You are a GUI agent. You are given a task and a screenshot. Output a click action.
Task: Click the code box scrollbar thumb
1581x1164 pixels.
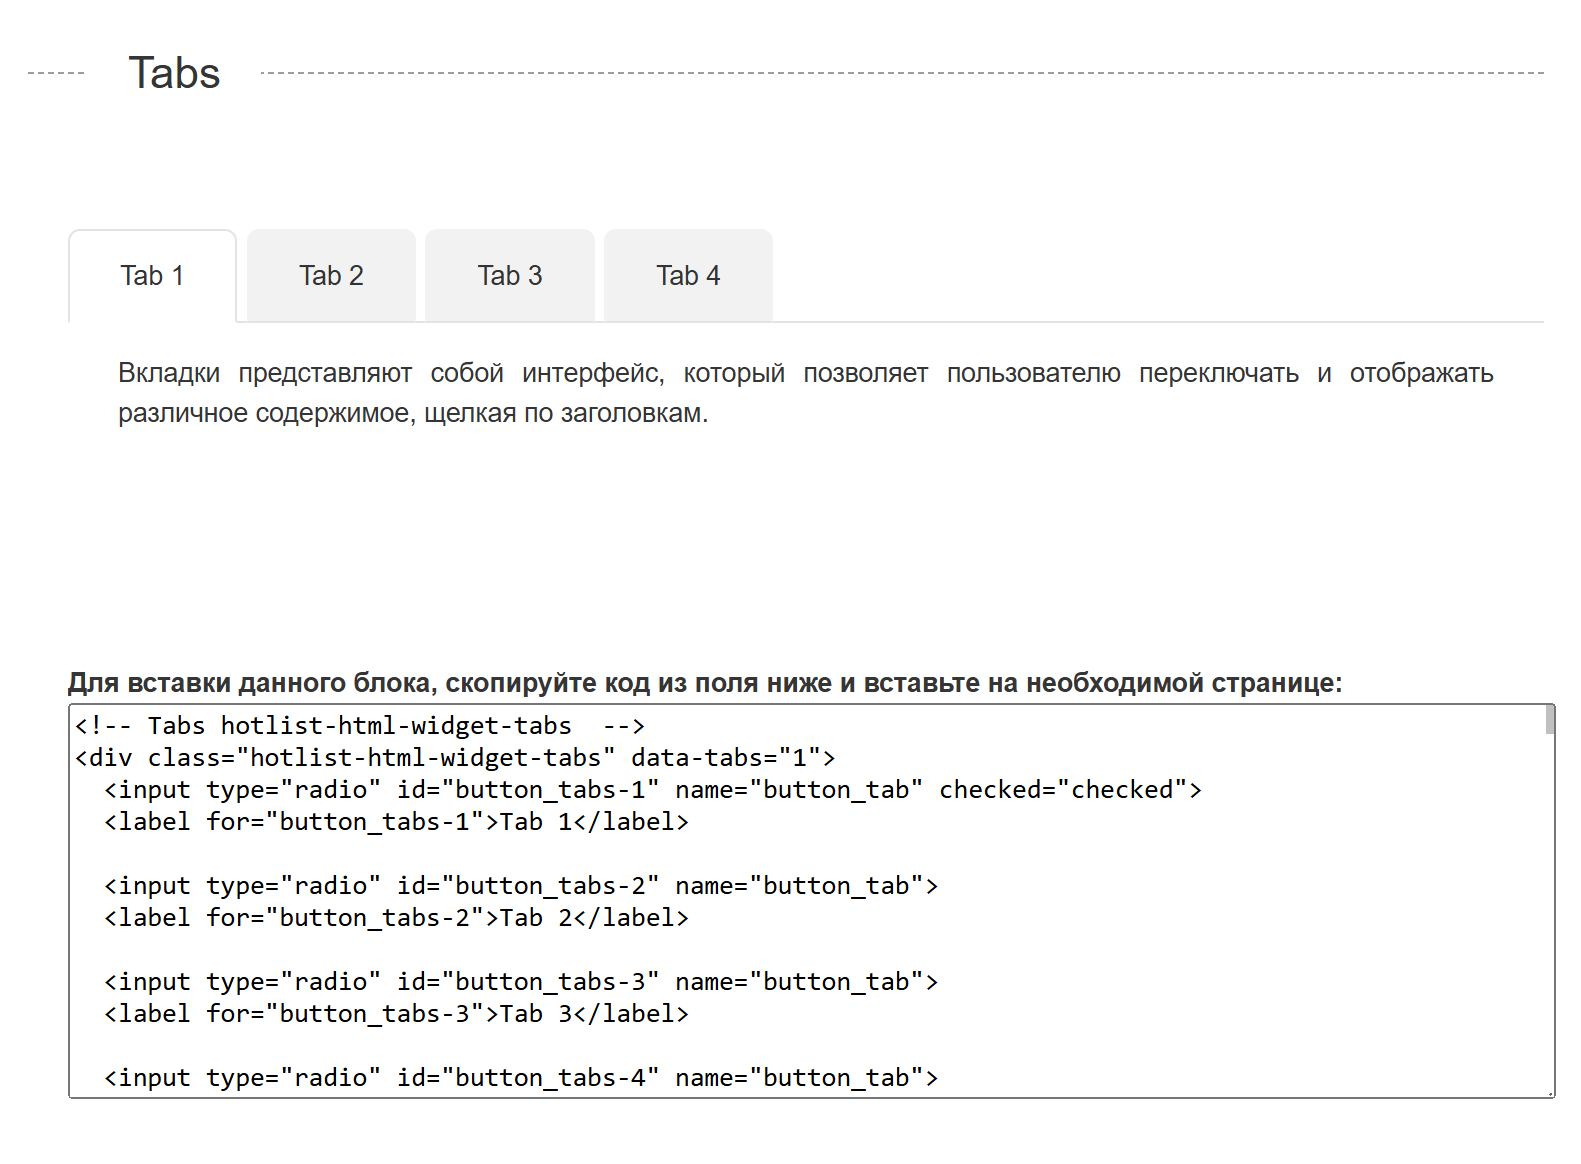point(1549,719)
